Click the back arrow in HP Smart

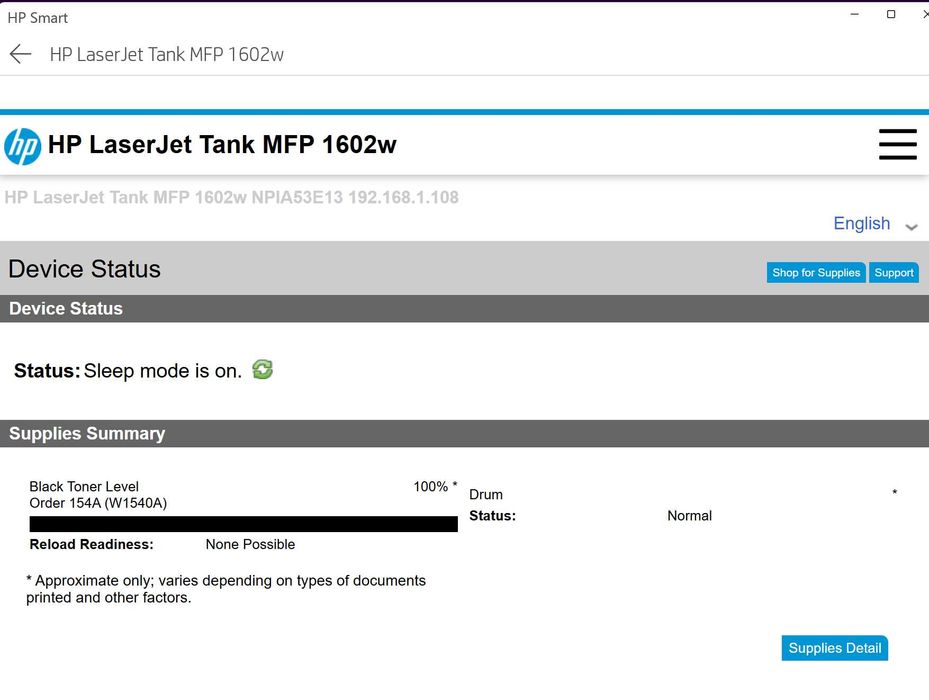(x=20, y=54)
